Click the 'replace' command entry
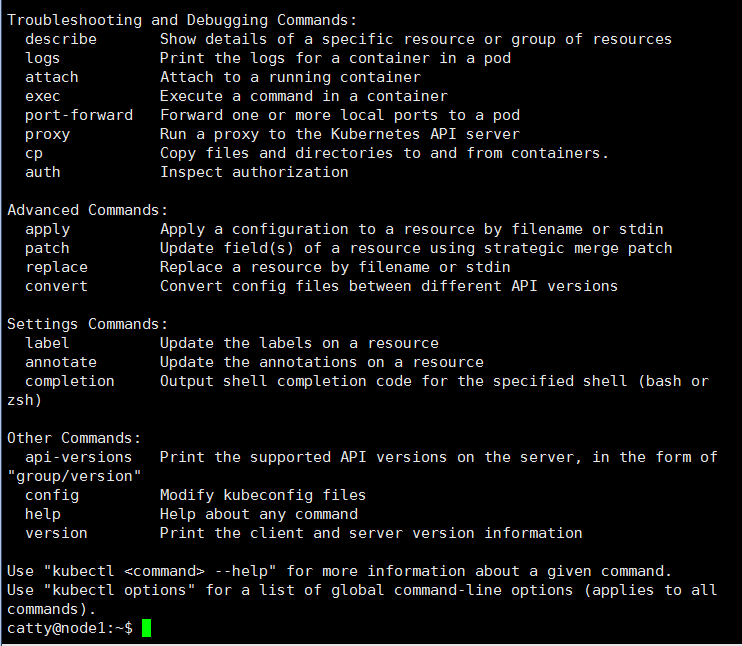The image size is (742, 646). pyautogui.click(x=56, y=267)
